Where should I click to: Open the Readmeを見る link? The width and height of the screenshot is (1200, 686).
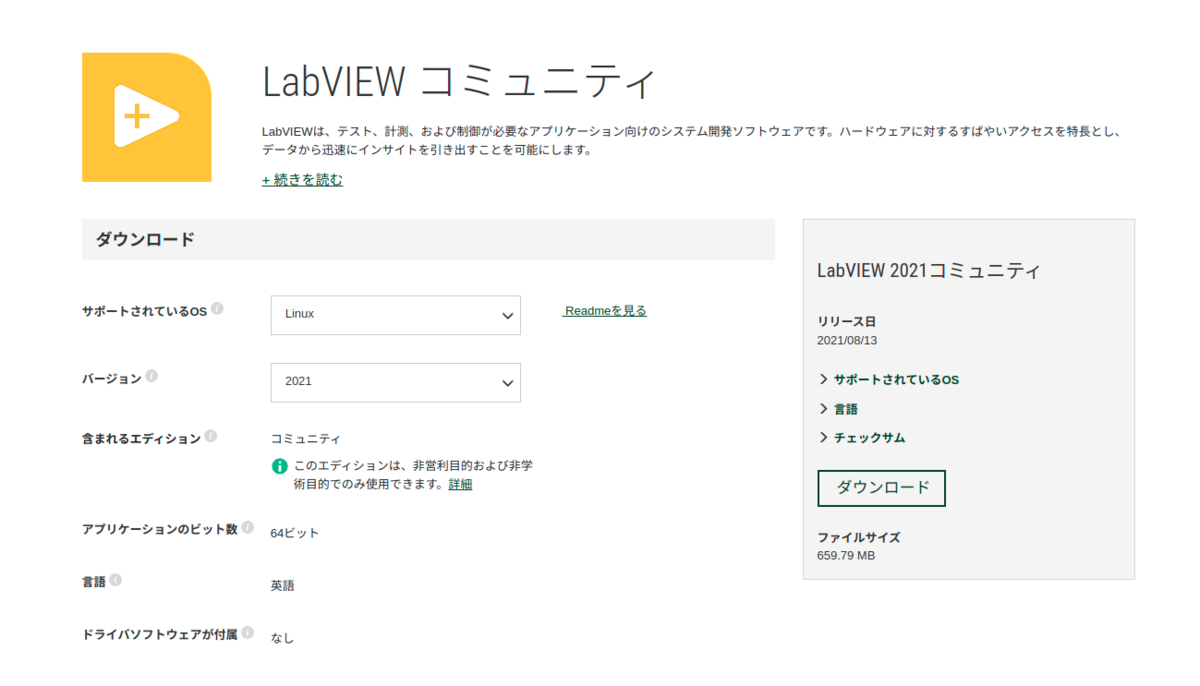pos(605,311)
